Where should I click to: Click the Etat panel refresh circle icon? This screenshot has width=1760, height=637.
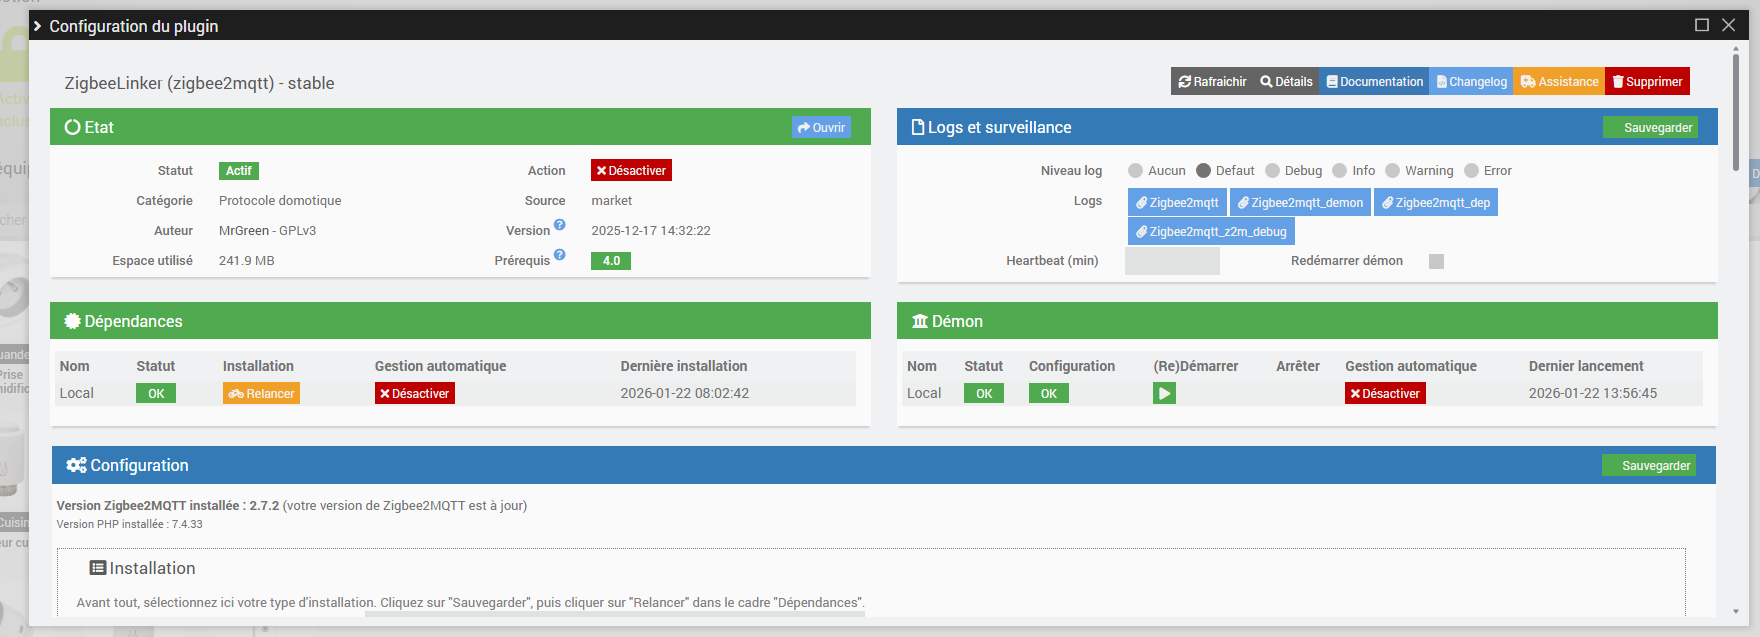point(72,127)
